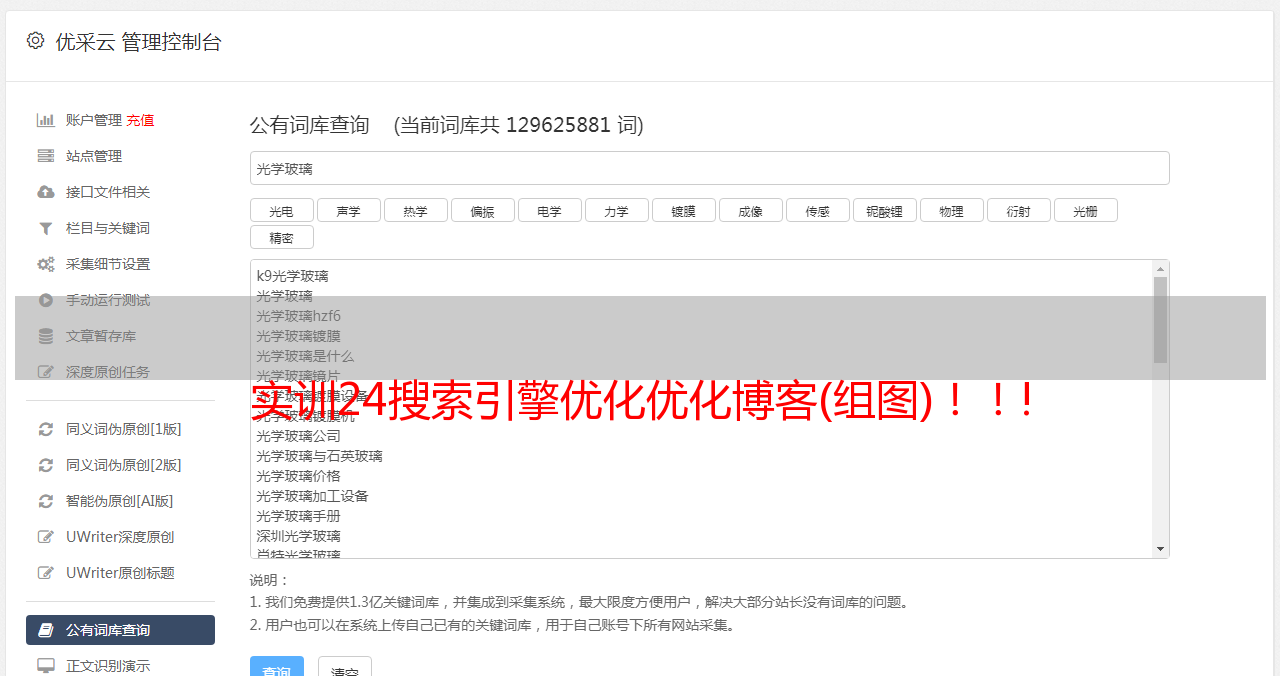Select result line 光学玻璃加工设备
This screenshot has width=1280, height=676.
pyautogui.click(x=312, y=496)
